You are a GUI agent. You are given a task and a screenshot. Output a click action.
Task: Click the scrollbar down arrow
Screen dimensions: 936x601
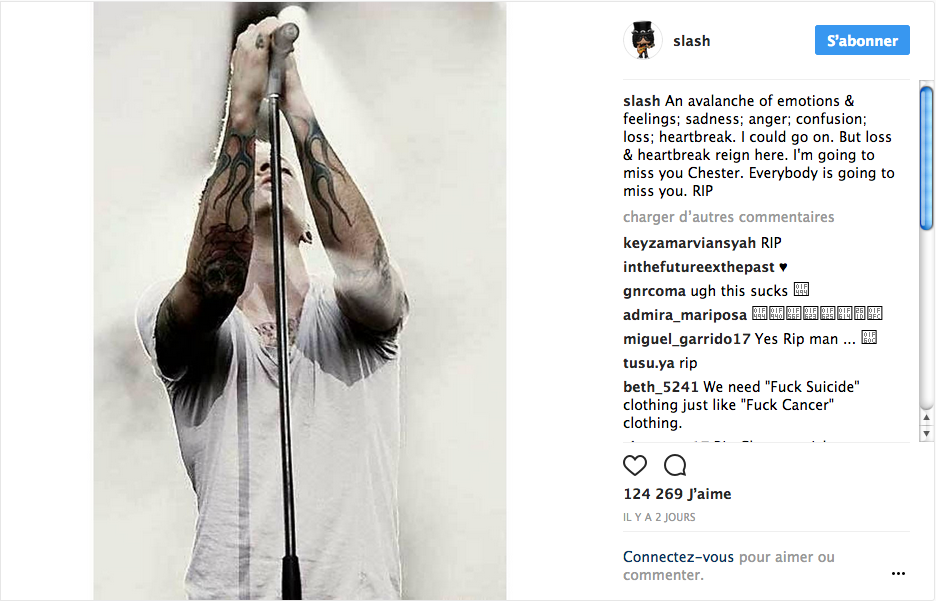click(926, 434)
